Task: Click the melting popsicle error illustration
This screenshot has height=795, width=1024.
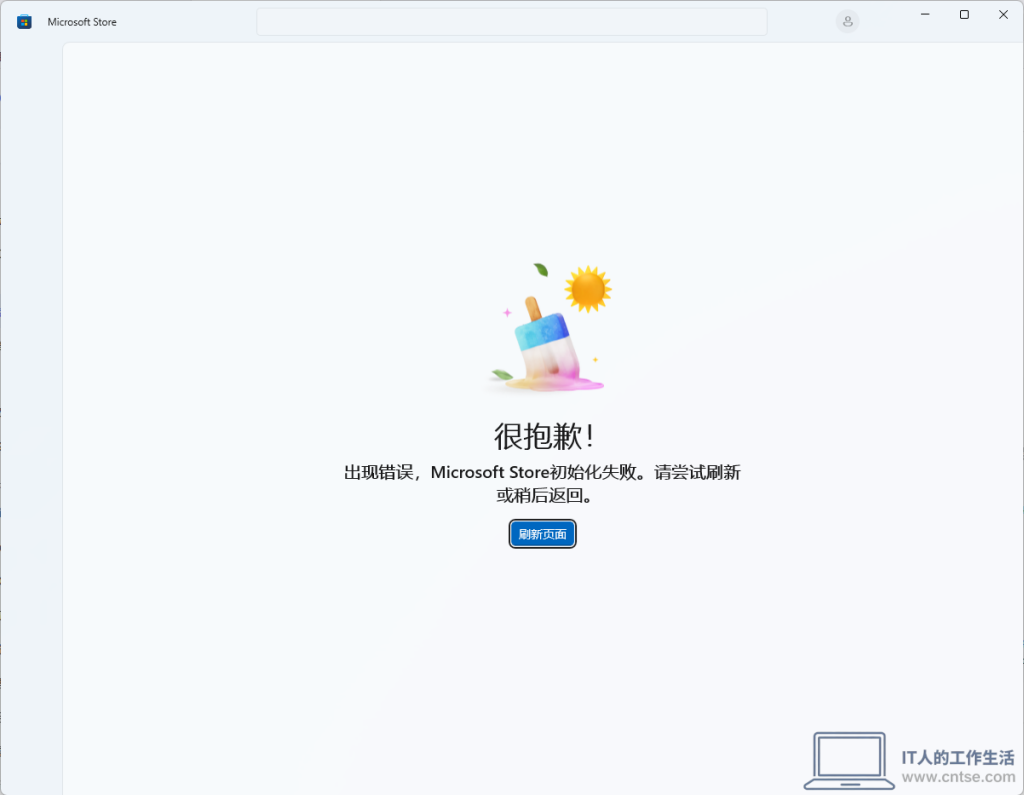Action: [548, 328]
